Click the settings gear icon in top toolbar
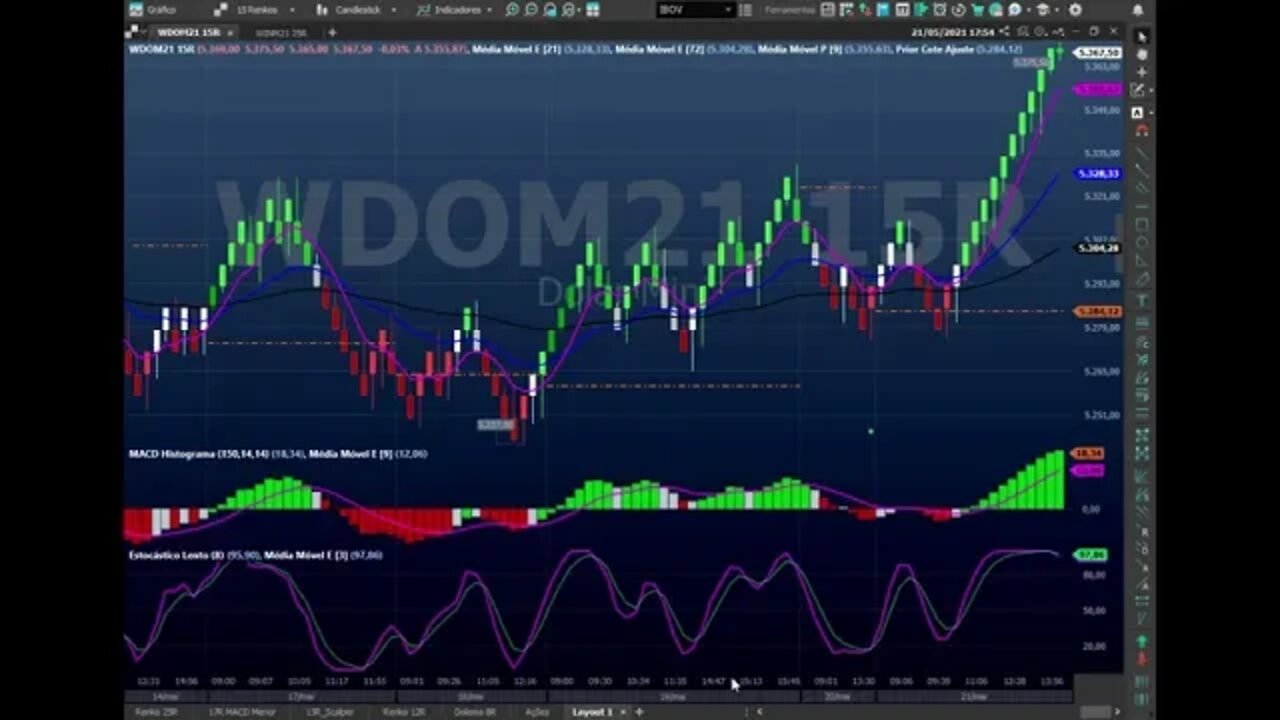 pyautogui.click(x=1075, y=9)
